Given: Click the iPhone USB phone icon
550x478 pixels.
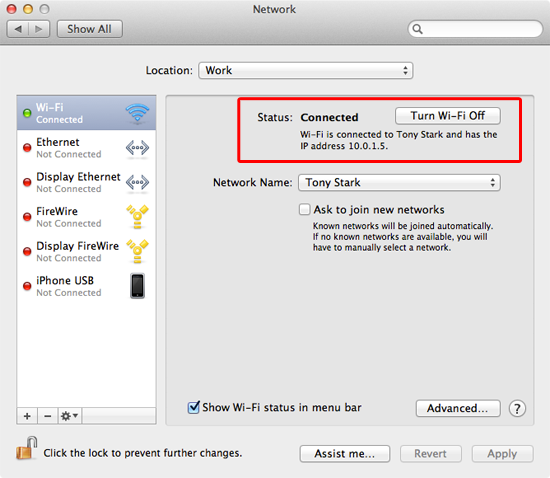Looking at the screenshot, I should (137, 286).
